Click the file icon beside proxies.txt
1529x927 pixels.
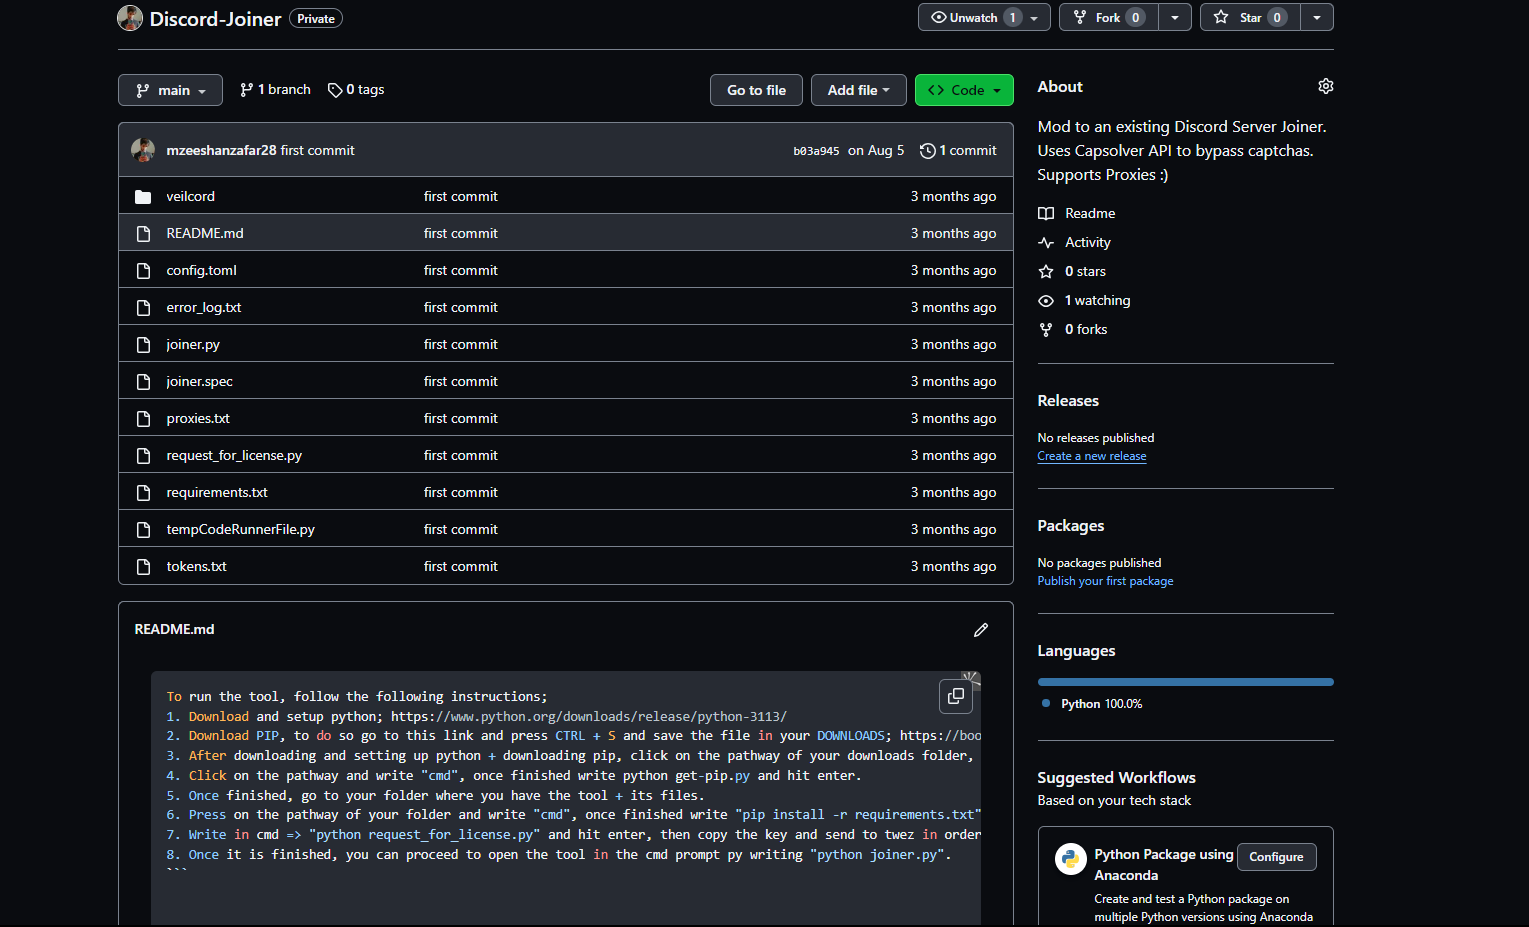143,418
